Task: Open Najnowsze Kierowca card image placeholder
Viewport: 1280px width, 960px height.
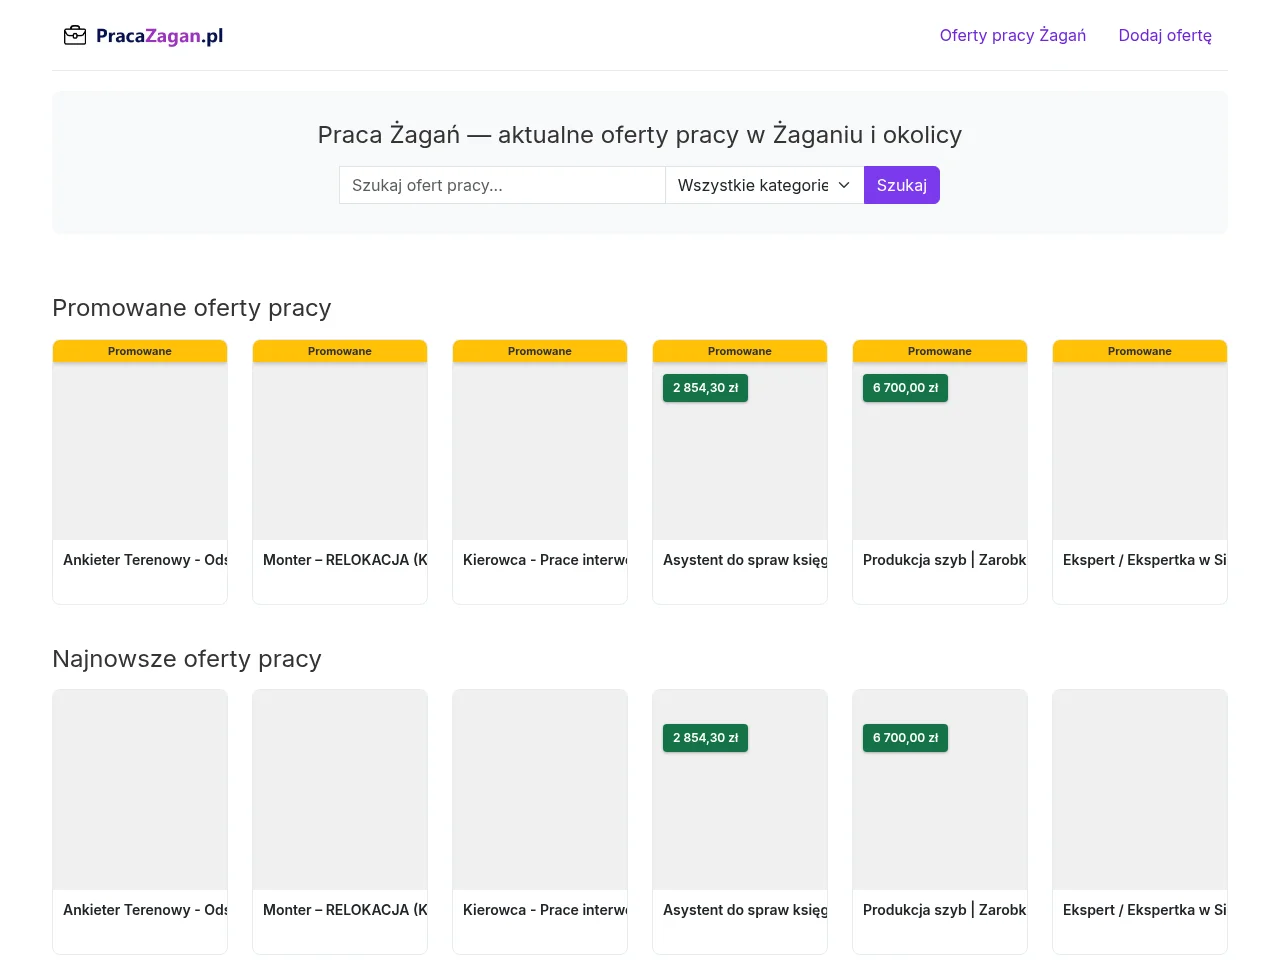Action: point(540,790)
